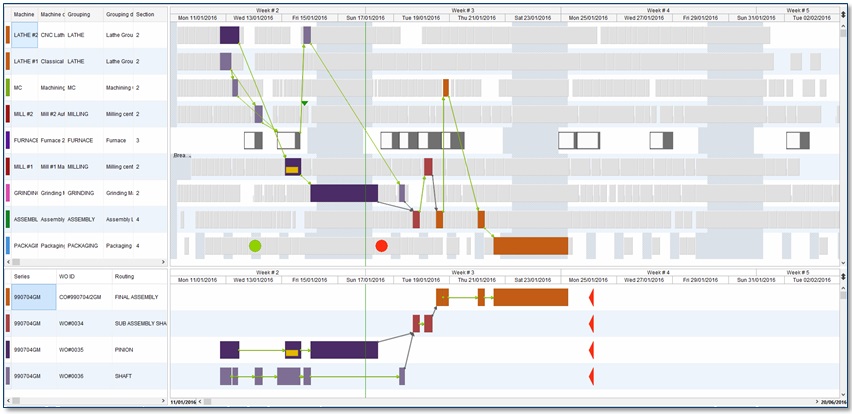852x414 pixels.
Task: Click the PINION routing cell
Action: [x=140, y=349]
